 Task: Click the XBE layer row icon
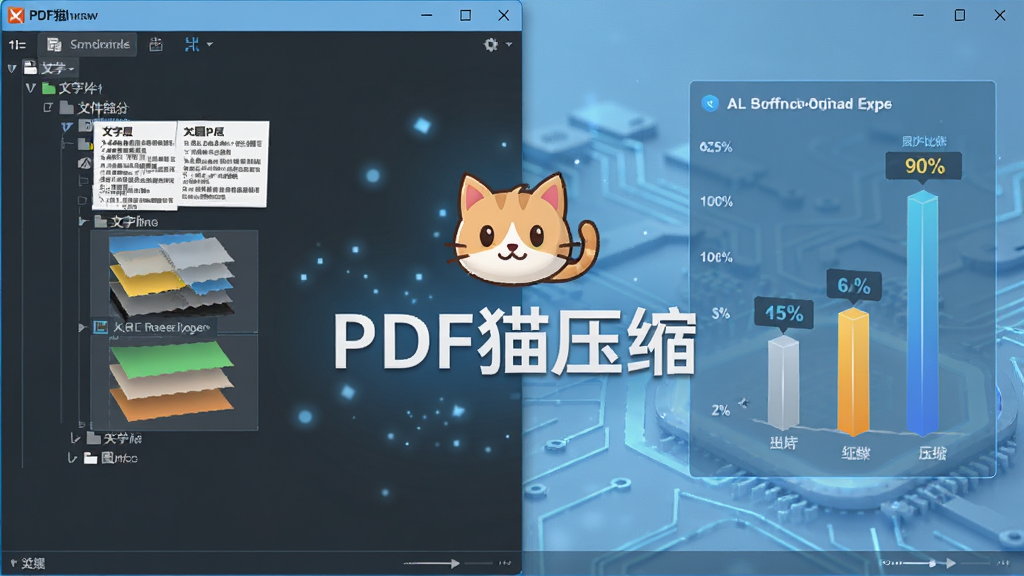101,327
